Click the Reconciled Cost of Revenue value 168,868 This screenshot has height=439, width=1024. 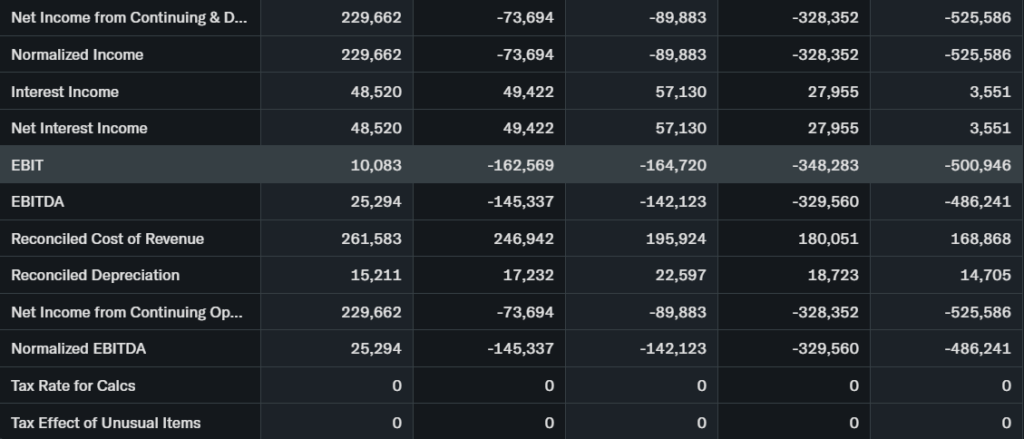977,239
